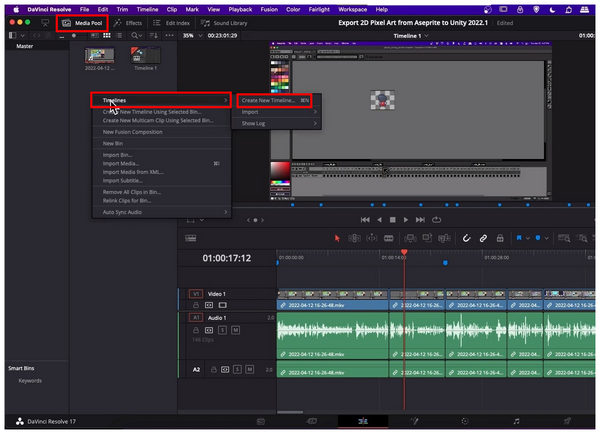Viewport: 600px width, 434px height.
Task: Click the Insert Clip tool icon
Action: [410, 238]
